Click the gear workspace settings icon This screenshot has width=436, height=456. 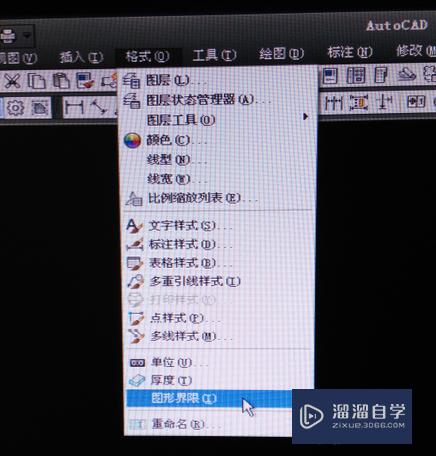coord(15,108)
